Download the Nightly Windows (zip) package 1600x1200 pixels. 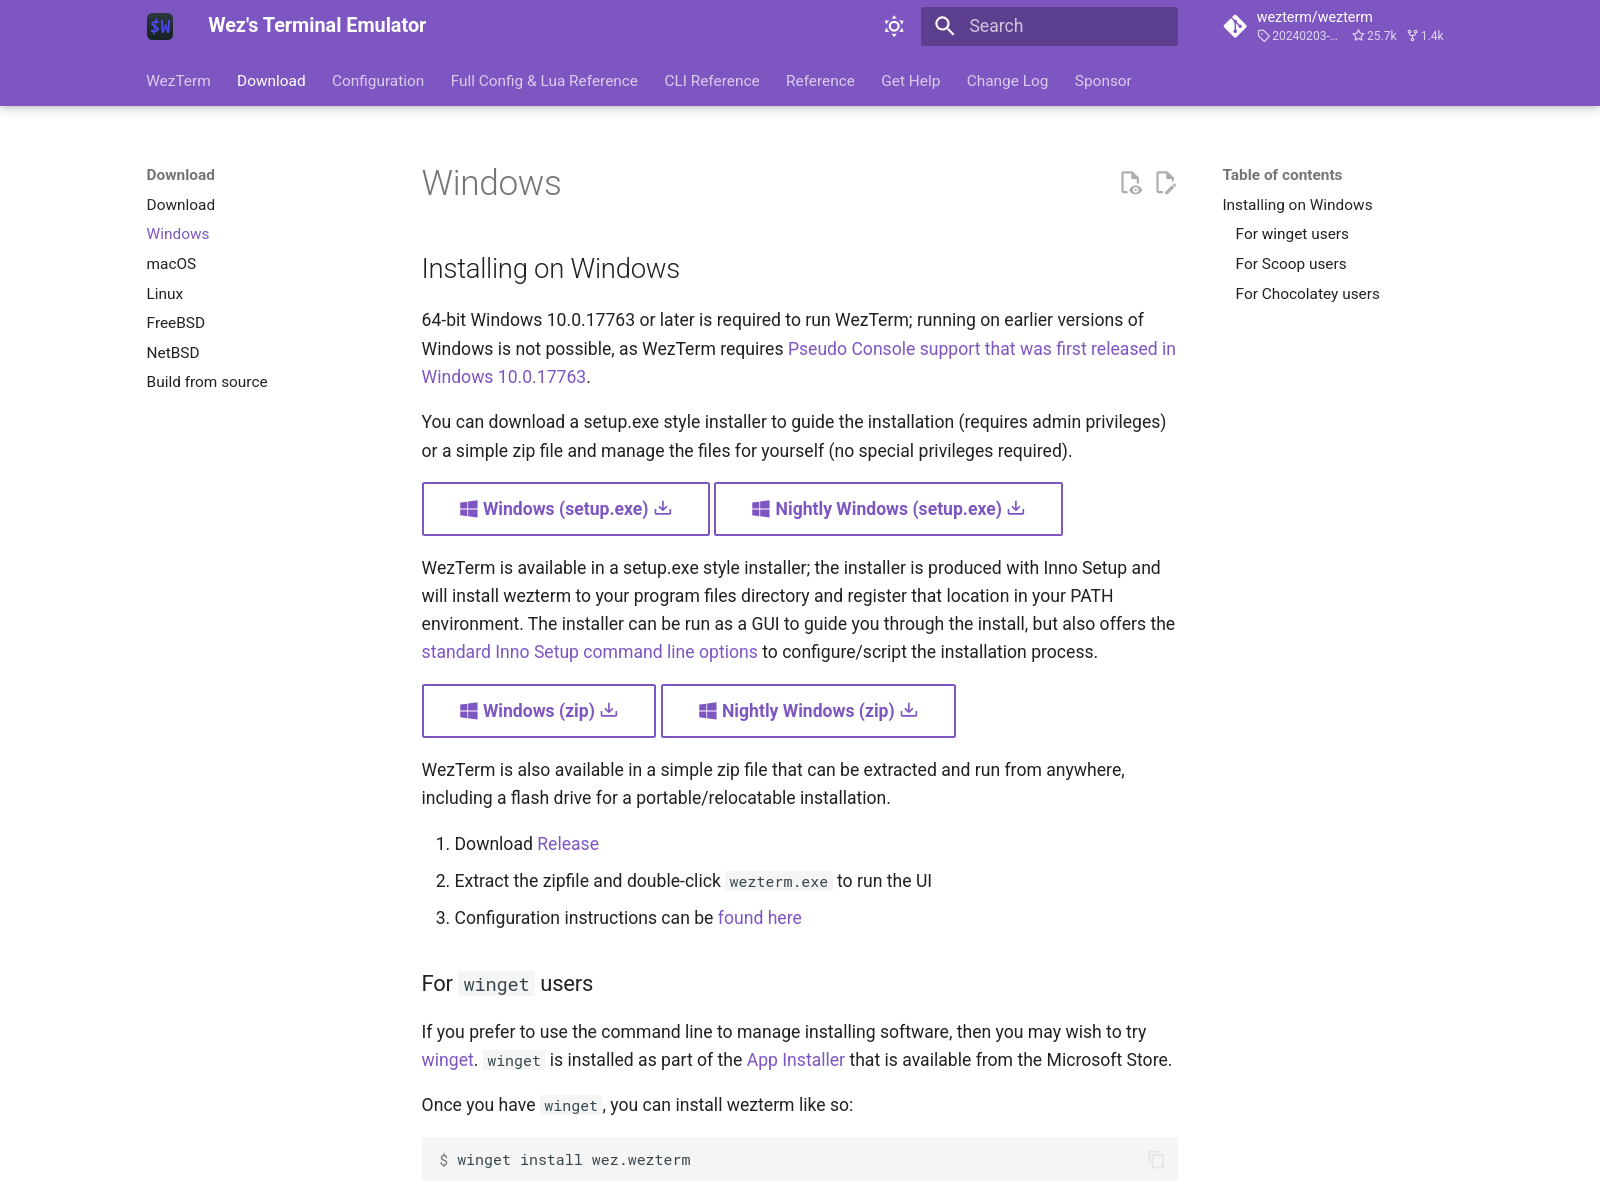click(808, 711)
